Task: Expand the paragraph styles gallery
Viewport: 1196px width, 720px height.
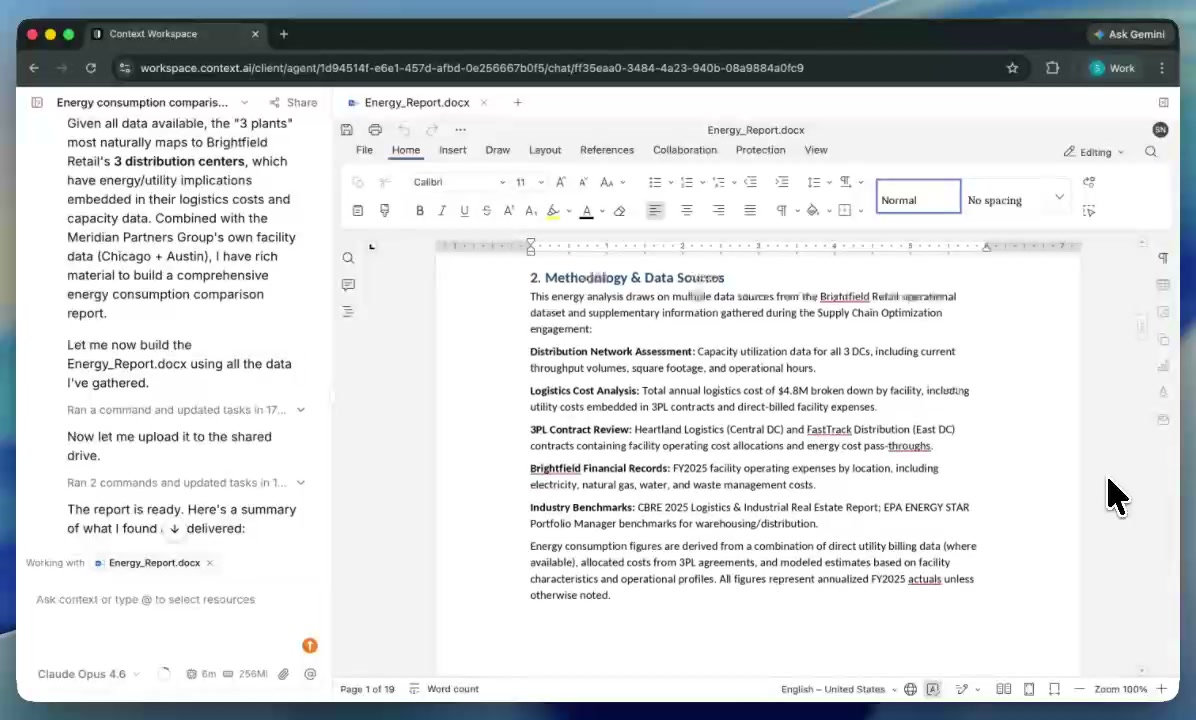Action: 1059,197
